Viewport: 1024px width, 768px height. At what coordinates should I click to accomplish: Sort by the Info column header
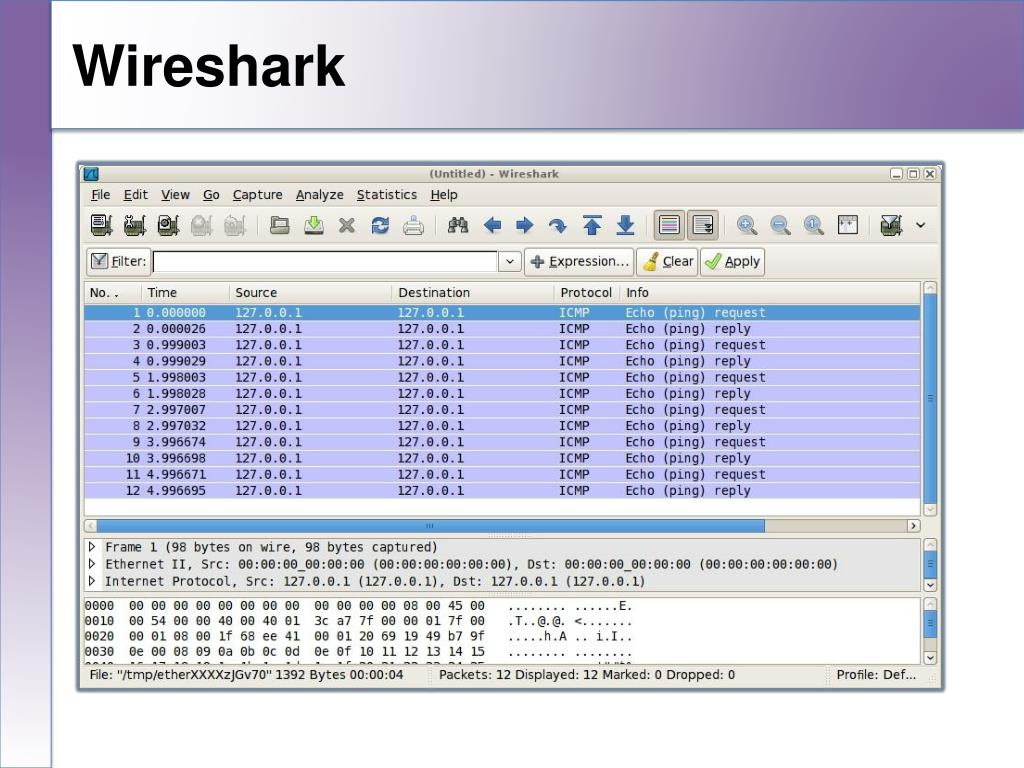pyautogui.click(x=770, y=293)
